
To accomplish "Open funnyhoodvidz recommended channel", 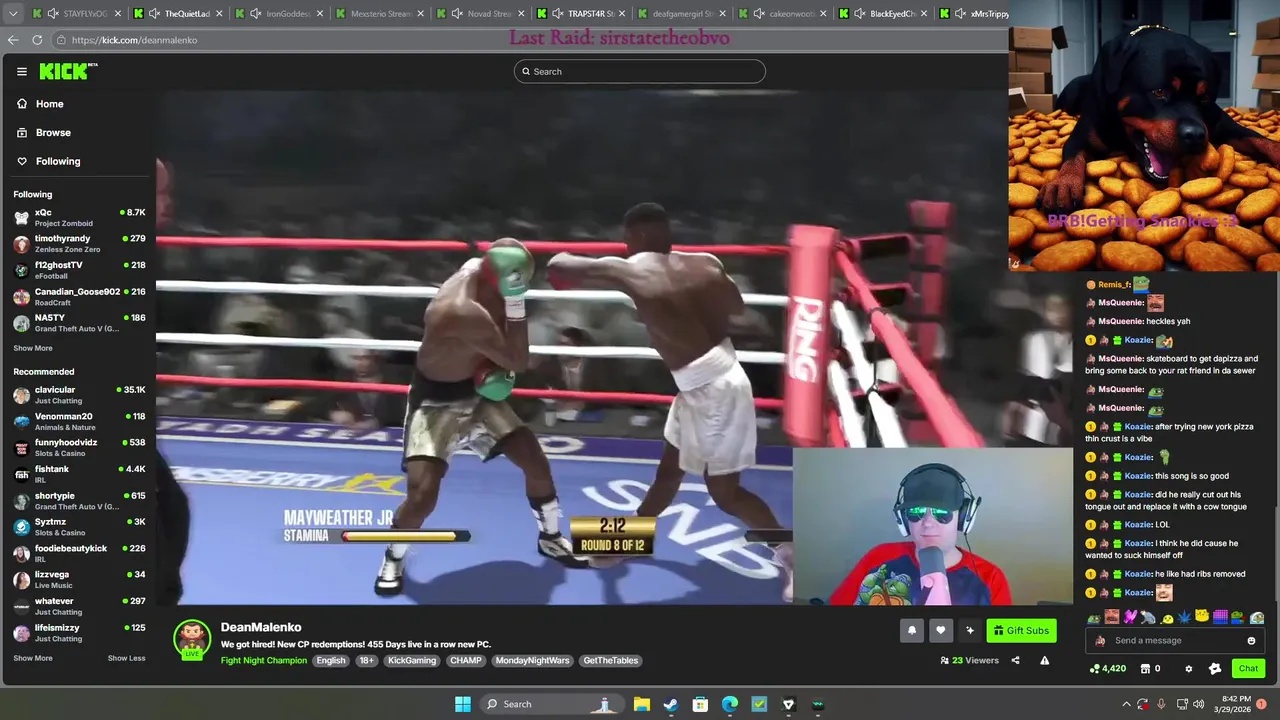I will pyautogui.click(x=78, y=447).
